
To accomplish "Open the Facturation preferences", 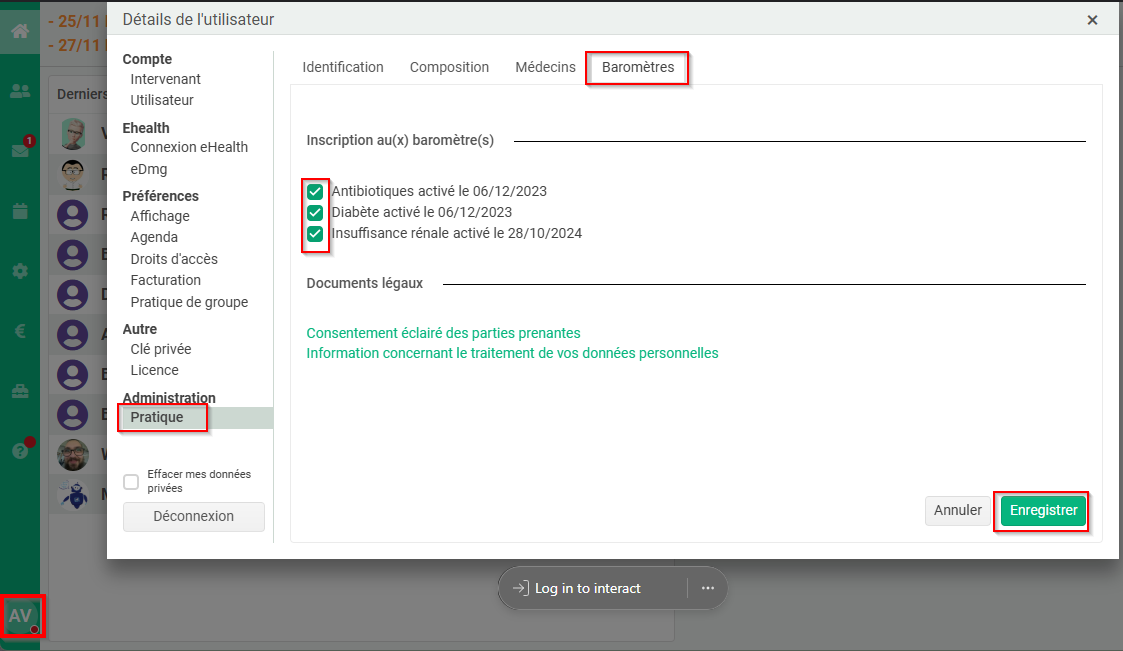I will tap(165, 280).
